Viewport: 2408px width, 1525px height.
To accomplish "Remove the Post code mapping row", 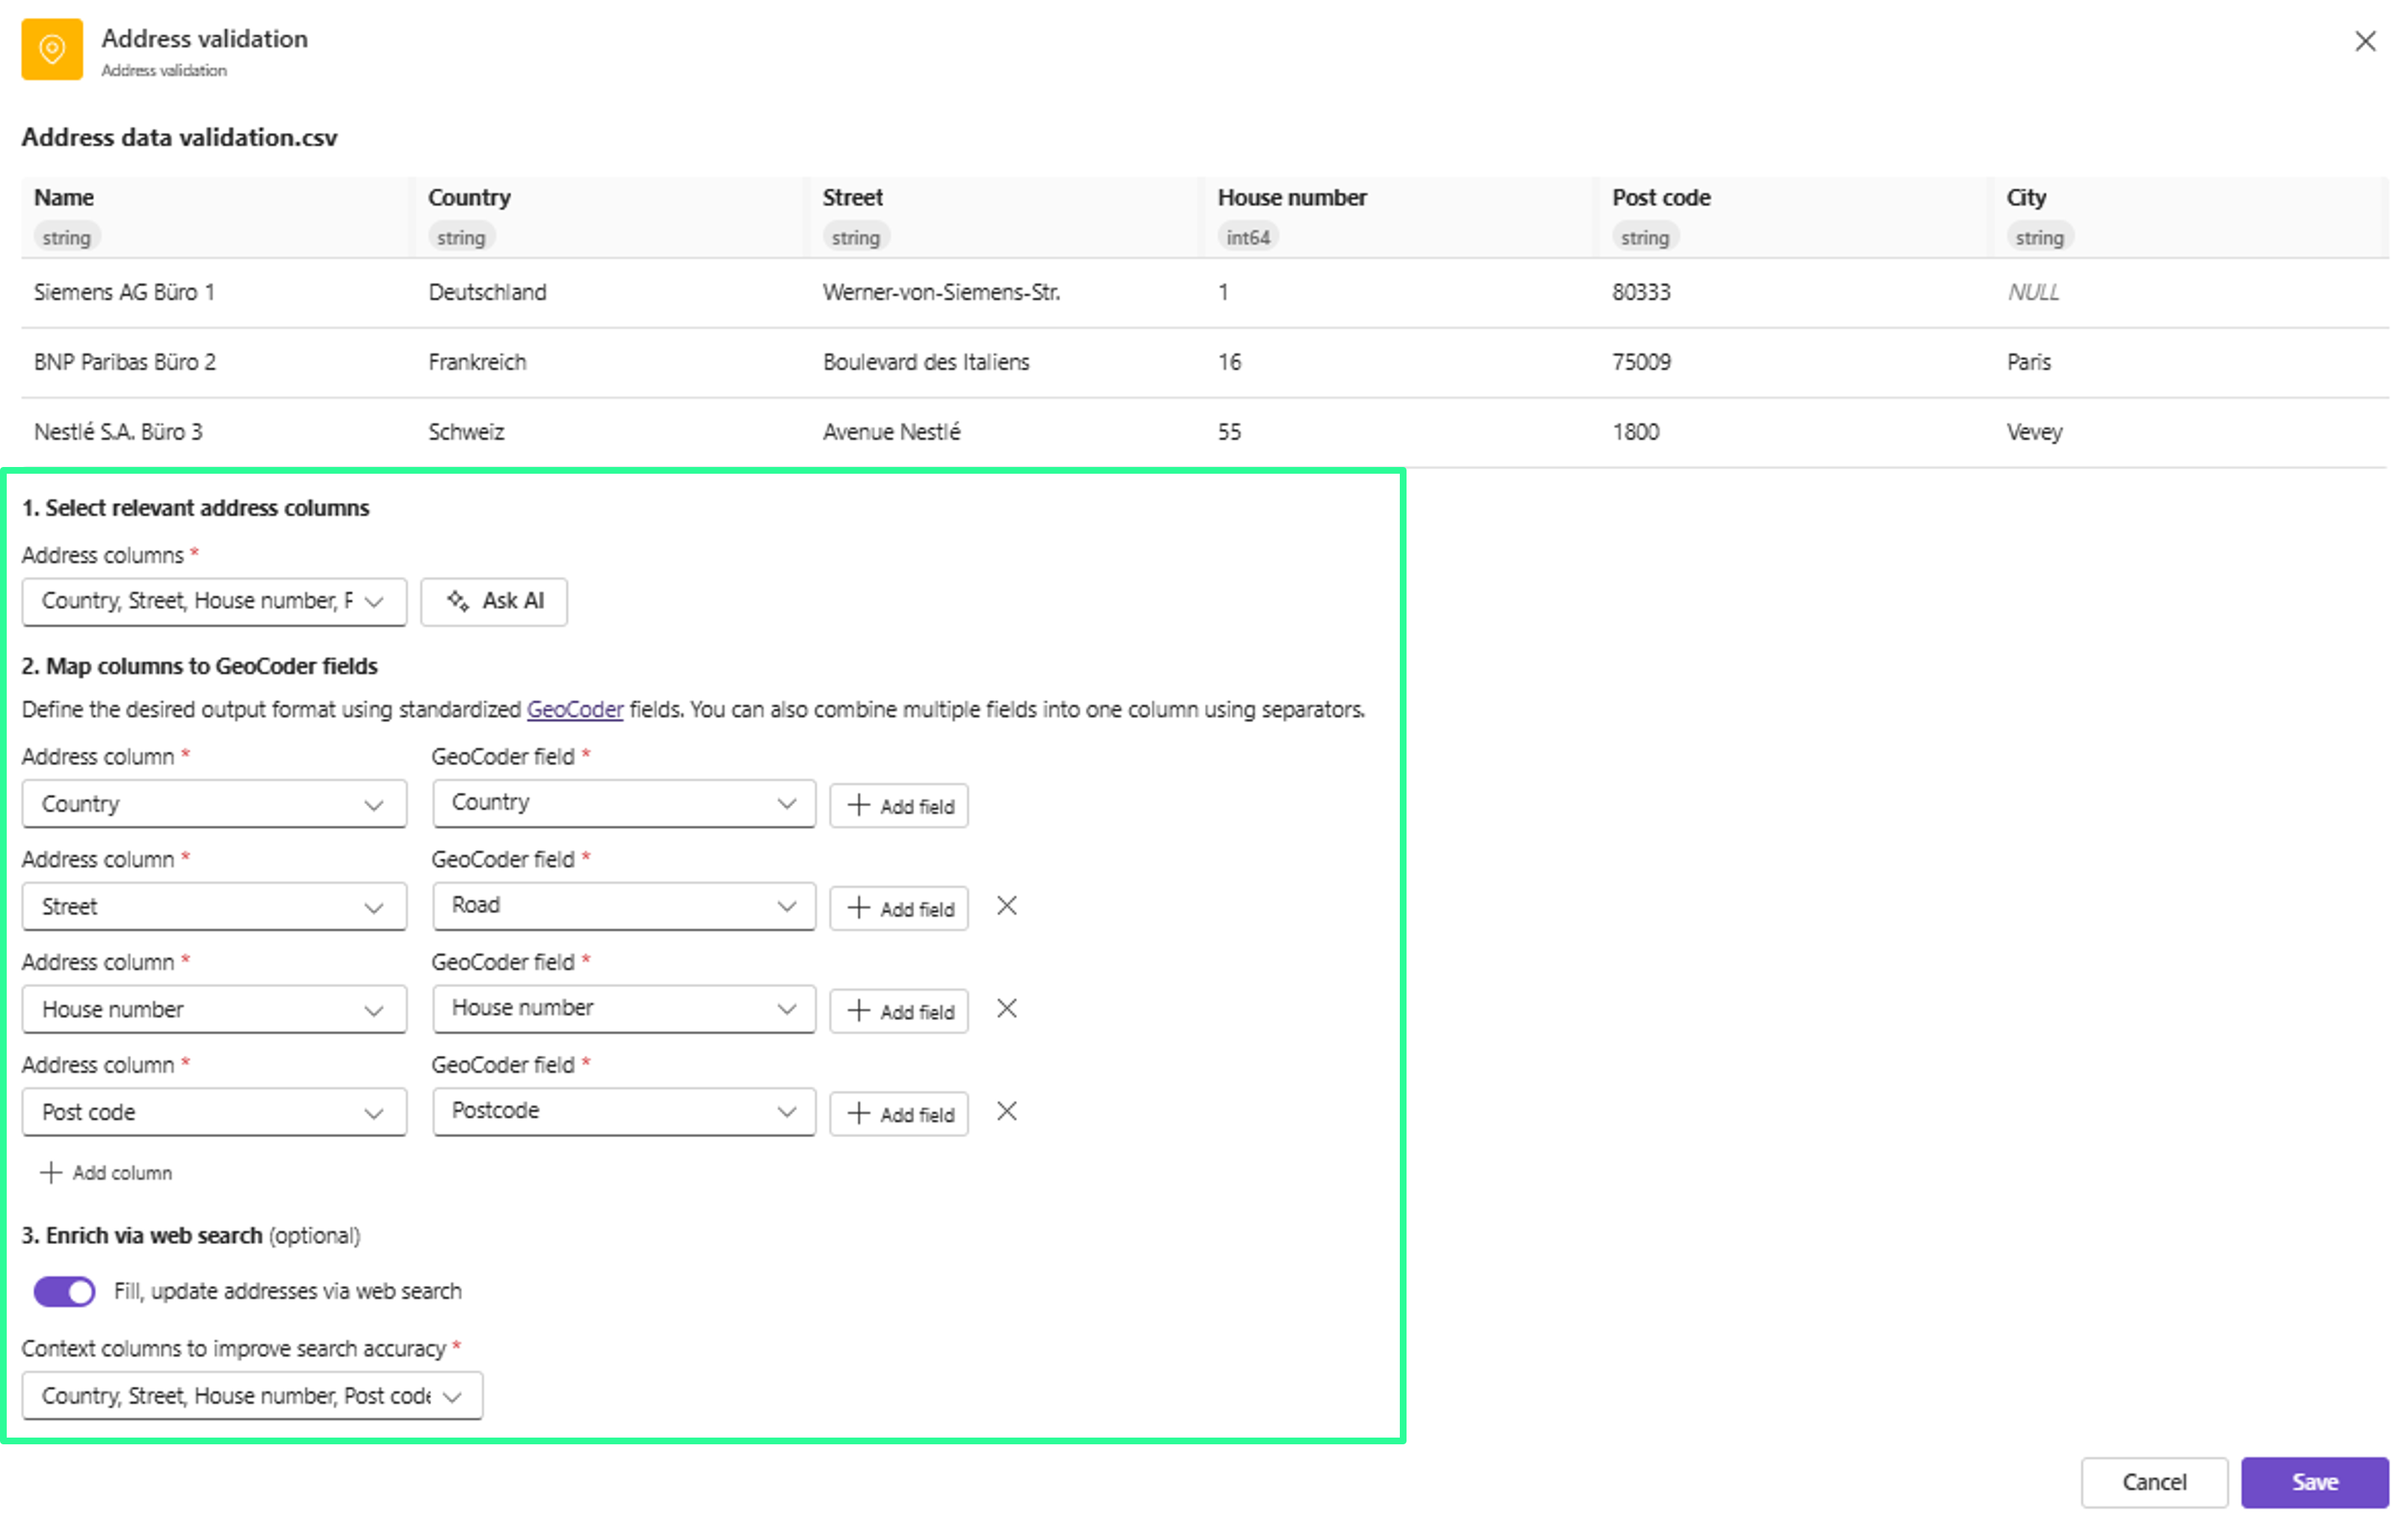I will (x=1006, y=1112).
